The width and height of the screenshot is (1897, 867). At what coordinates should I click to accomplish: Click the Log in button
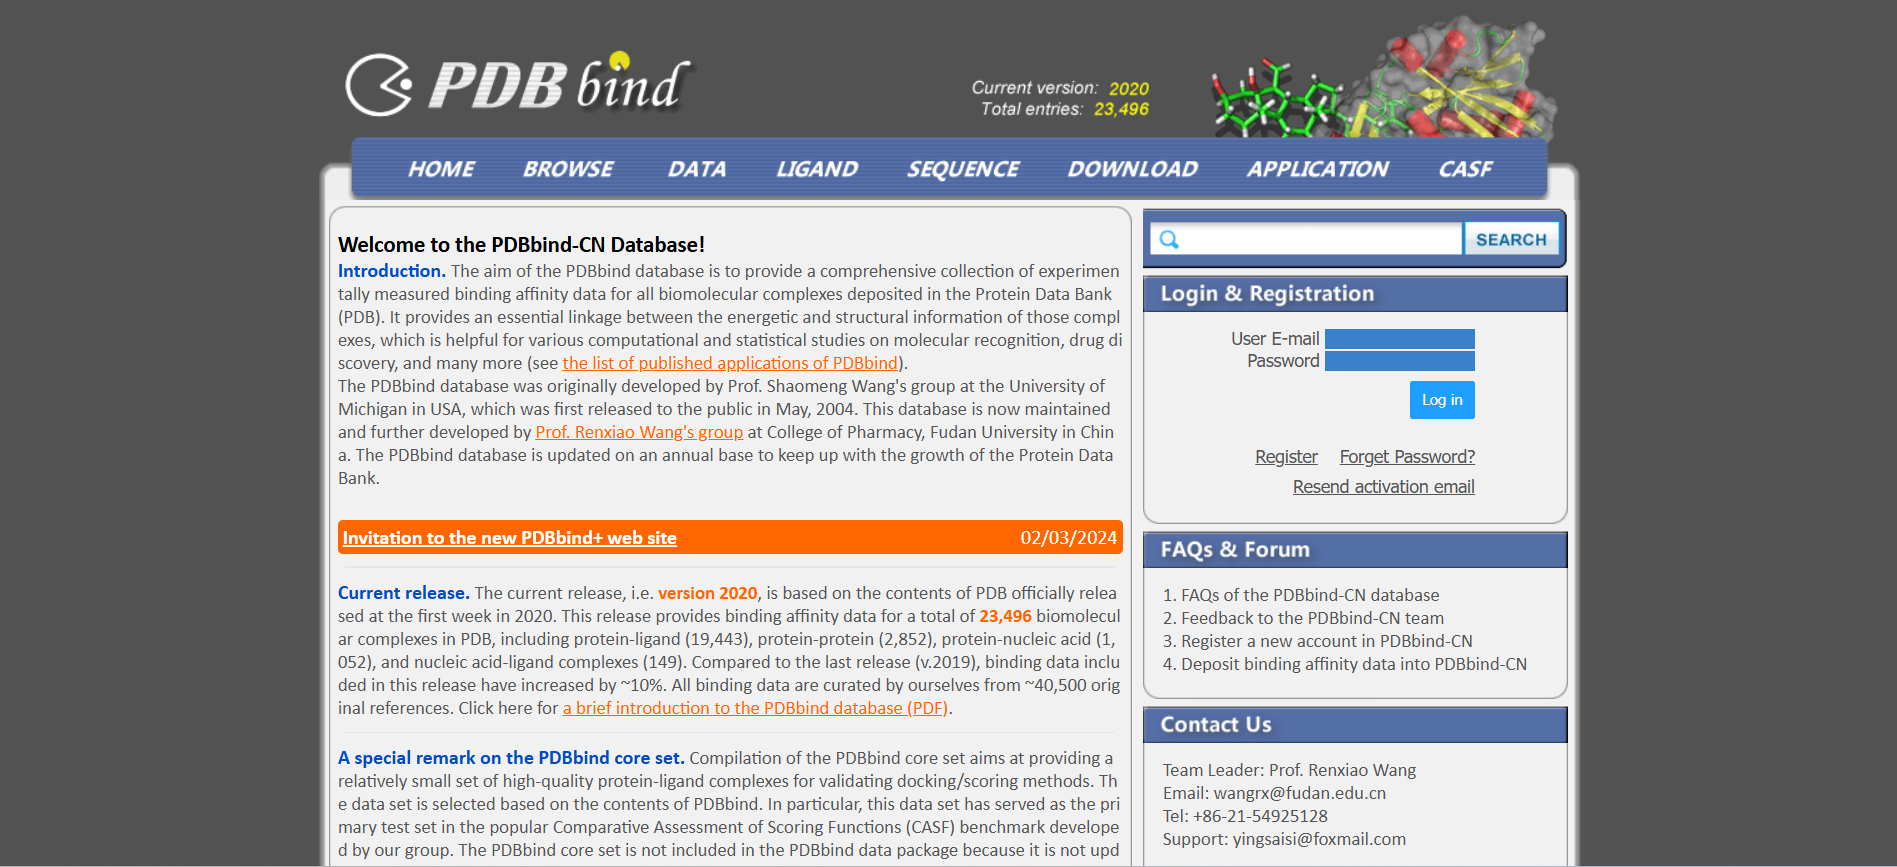click(1442, 400)
